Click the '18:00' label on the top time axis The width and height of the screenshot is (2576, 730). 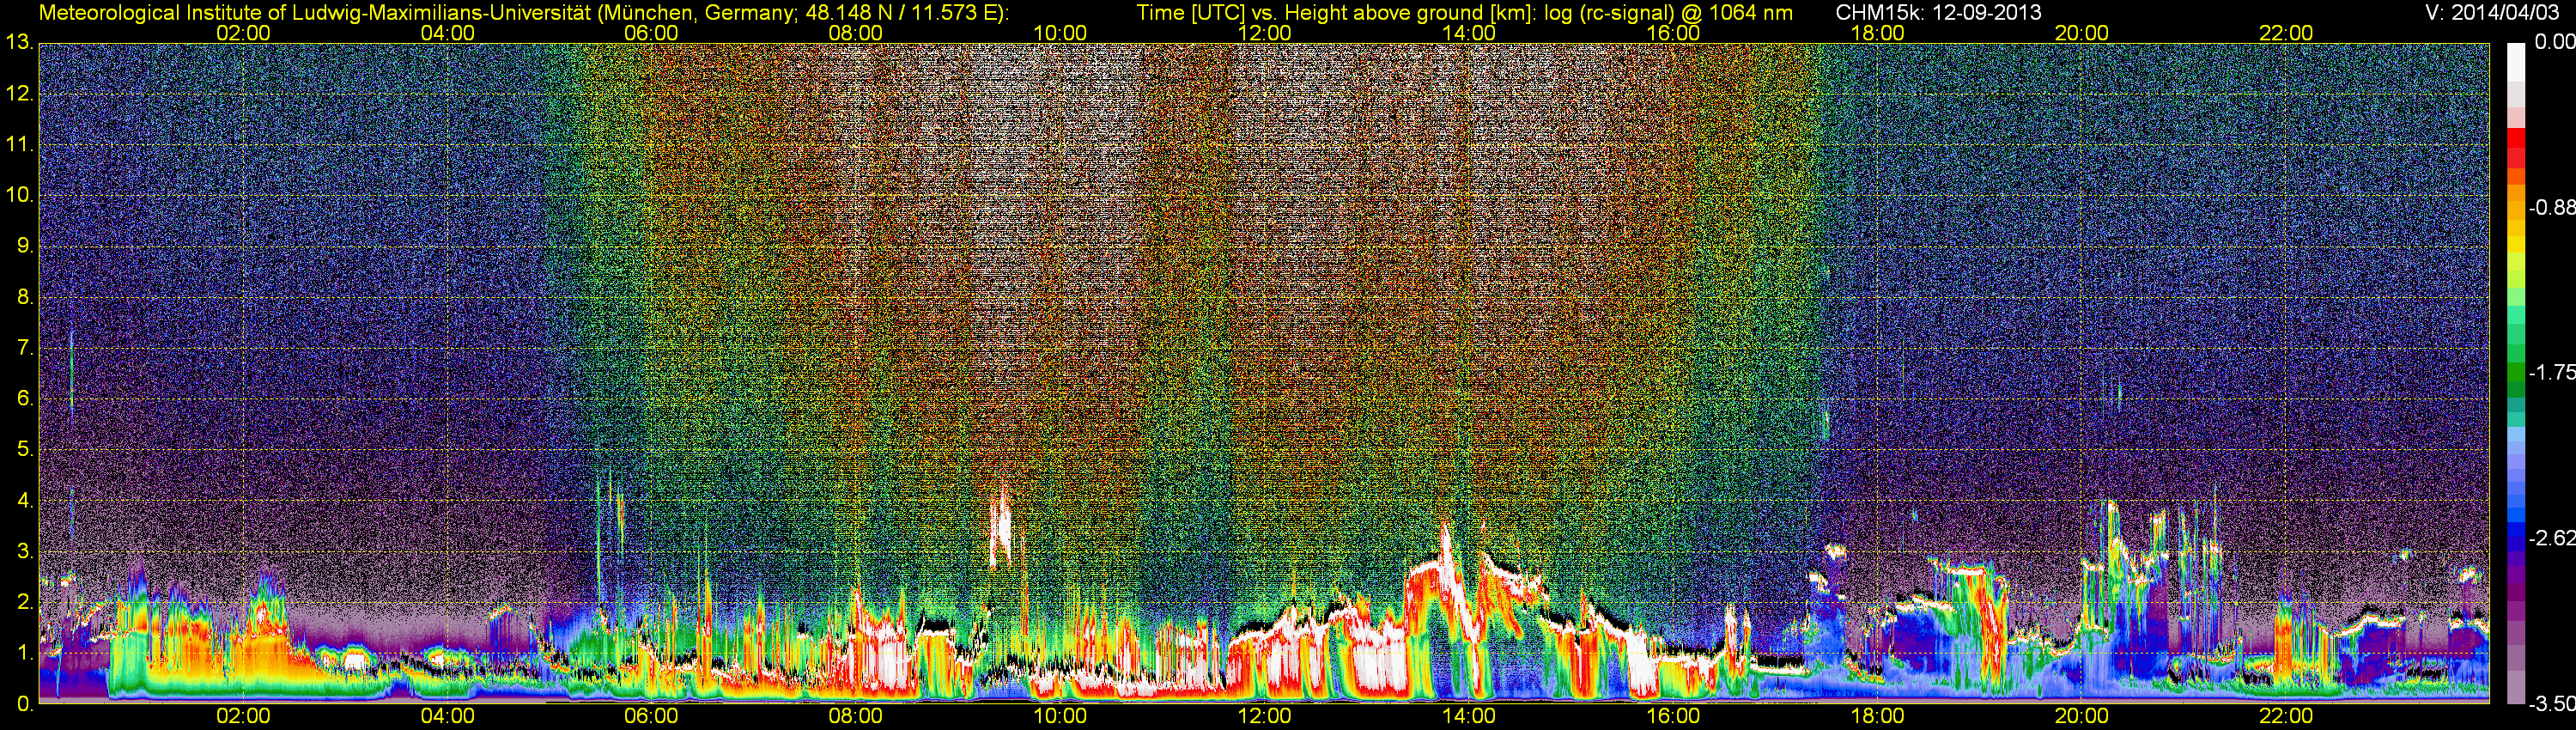[x=1877, y=33]
